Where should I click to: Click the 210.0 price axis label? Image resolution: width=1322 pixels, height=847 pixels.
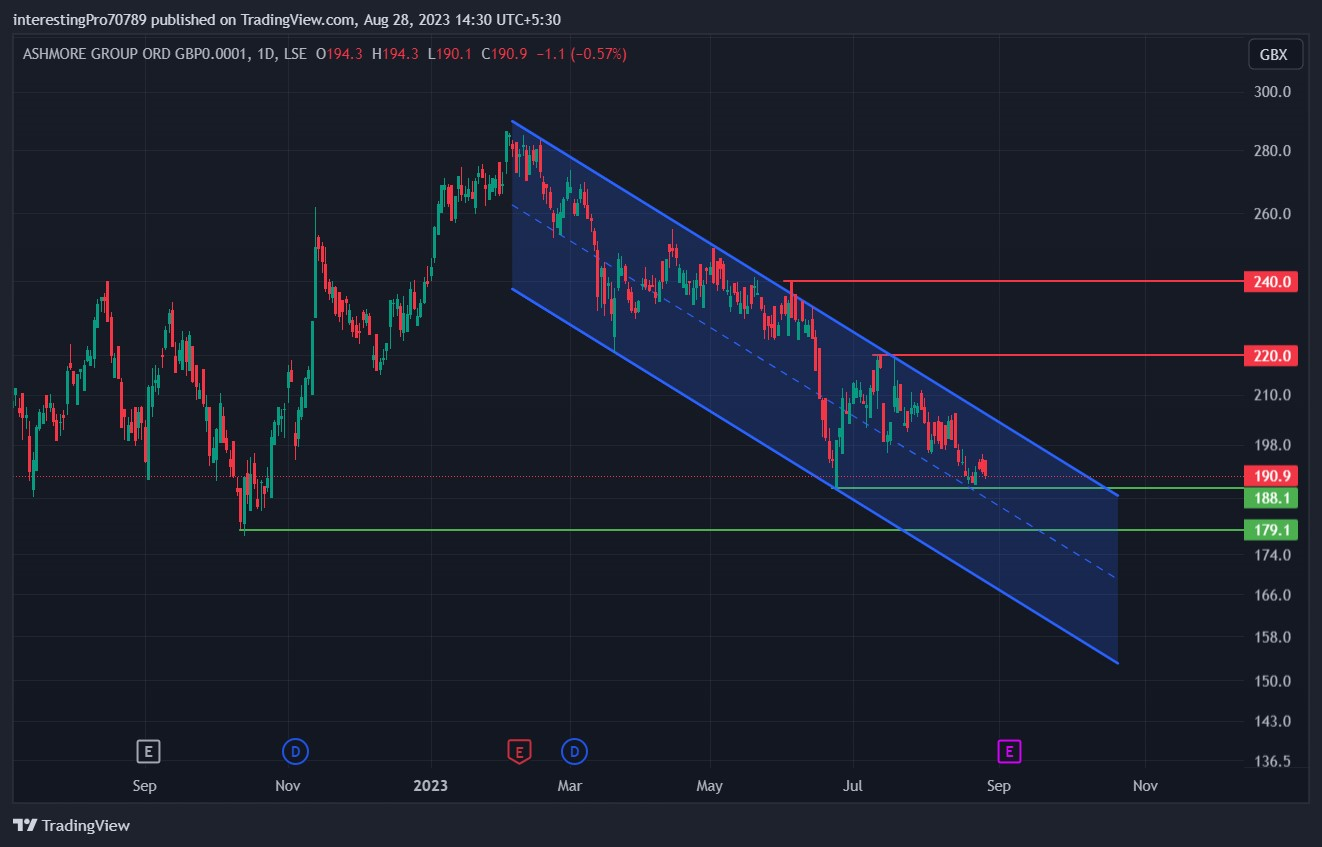click(x=1273, y=395)
